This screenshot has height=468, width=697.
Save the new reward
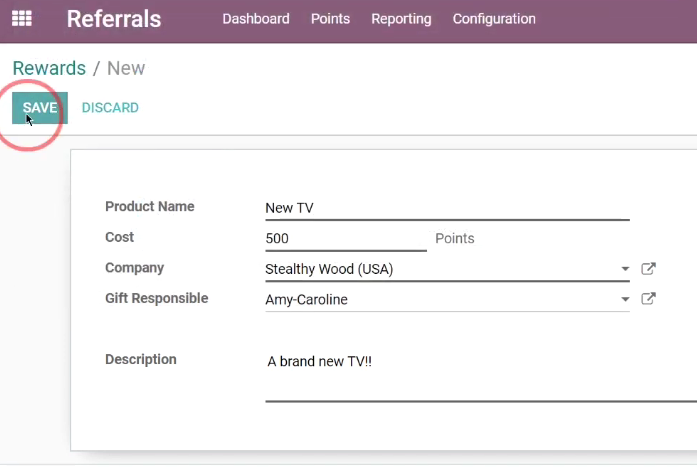tap(40, 108)
